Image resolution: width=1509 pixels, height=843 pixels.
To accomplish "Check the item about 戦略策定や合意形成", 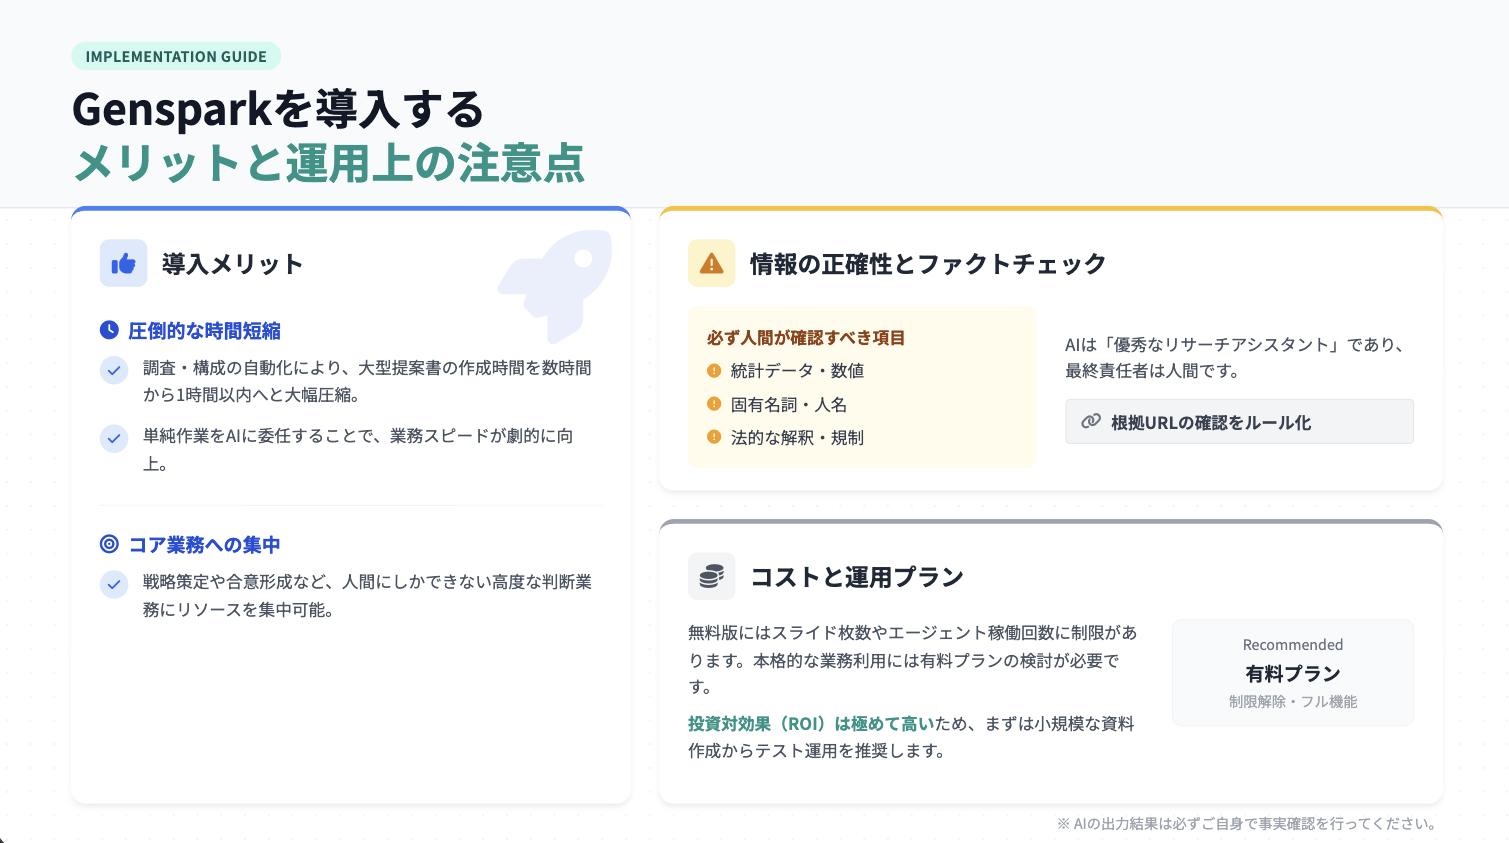I will click(x=114, y=584).
